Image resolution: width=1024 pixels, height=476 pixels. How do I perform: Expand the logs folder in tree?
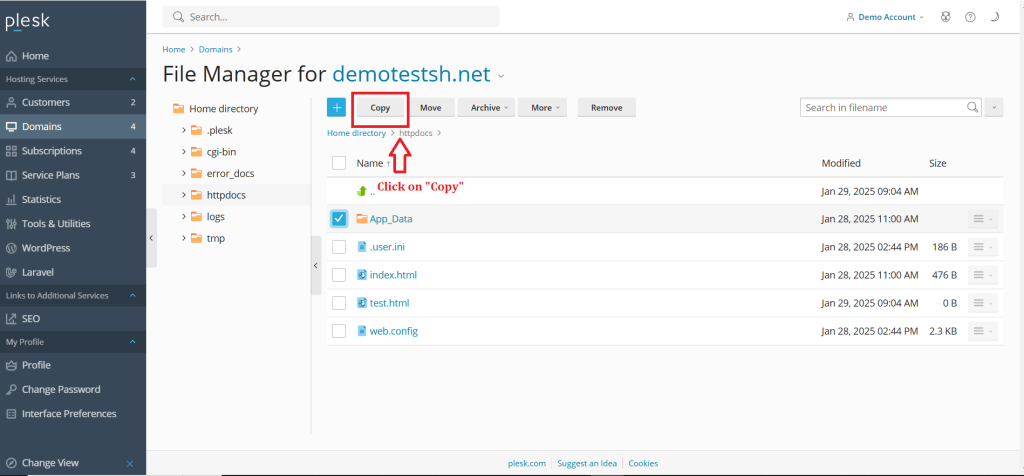184,217
